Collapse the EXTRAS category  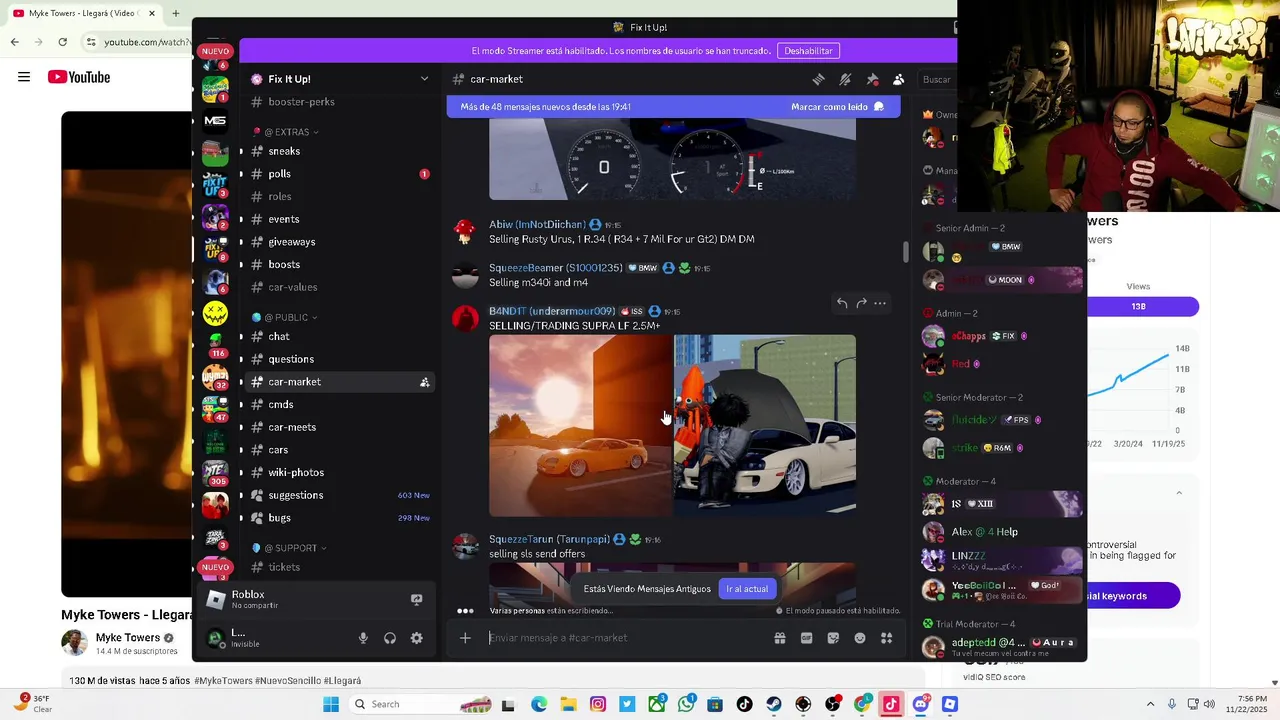tap(291, 132)
